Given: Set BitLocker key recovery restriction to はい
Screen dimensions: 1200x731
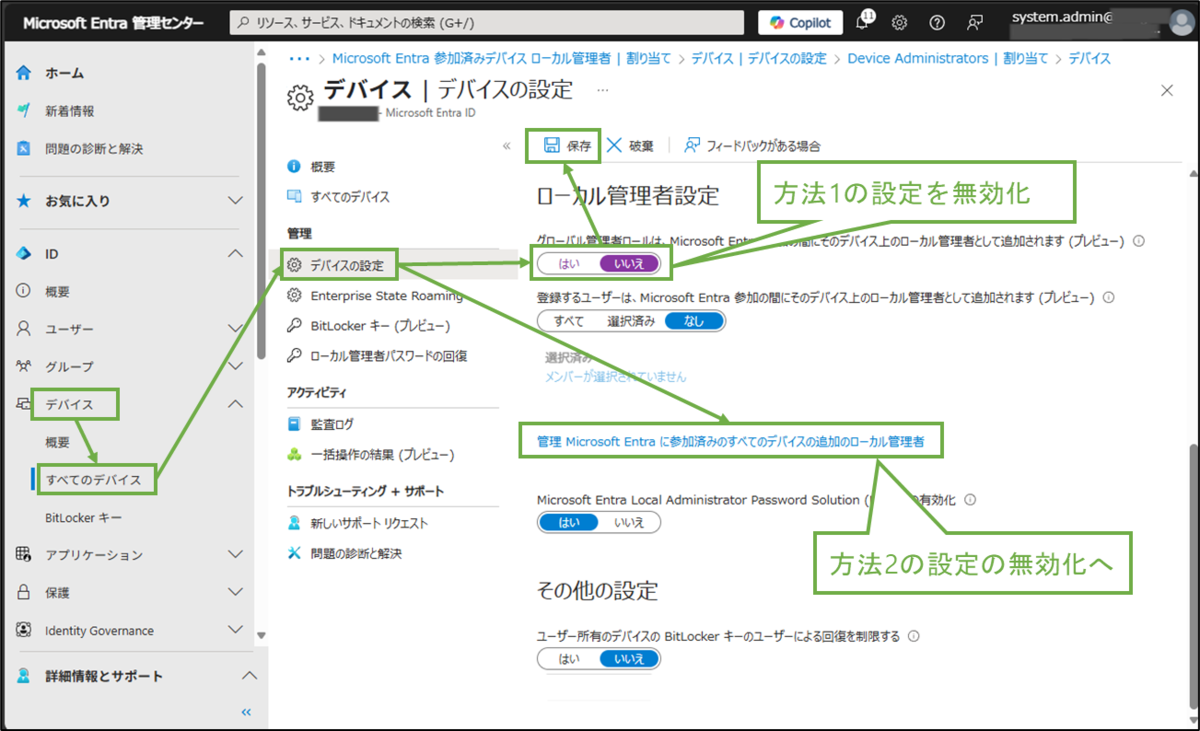Looking at the screenshot, I should tap(568, 658).
